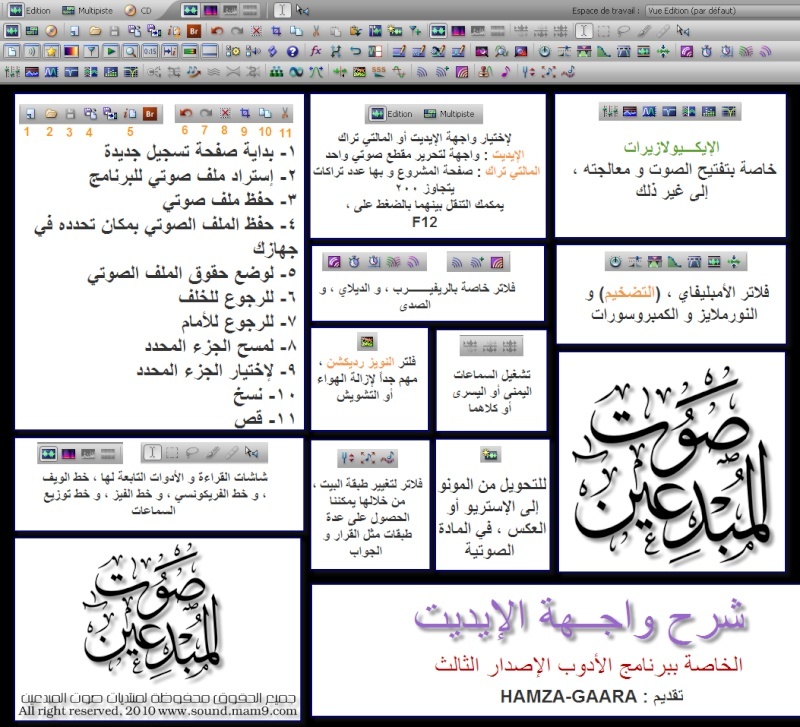Click the Cut scissors icon in top toolbar

[316, 31]
